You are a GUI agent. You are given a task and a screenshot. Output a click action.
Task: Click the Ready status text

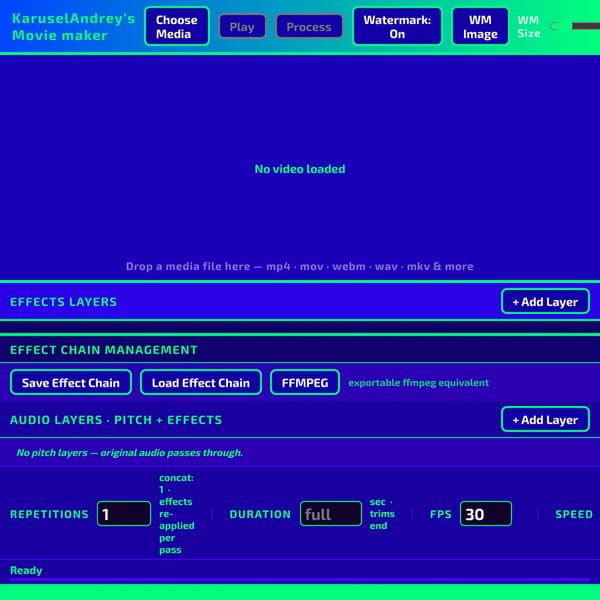pyautogui.click(x=26, y=570)
